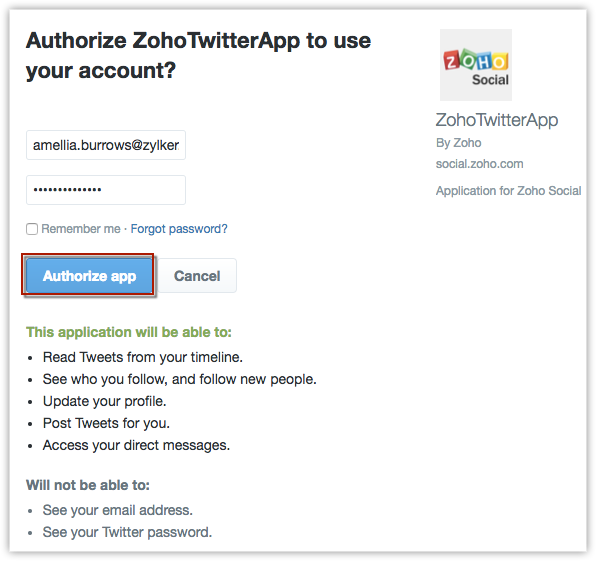596x561 pixels.
Task: Select the Post Tweets for you item
Action: (106, 423)
